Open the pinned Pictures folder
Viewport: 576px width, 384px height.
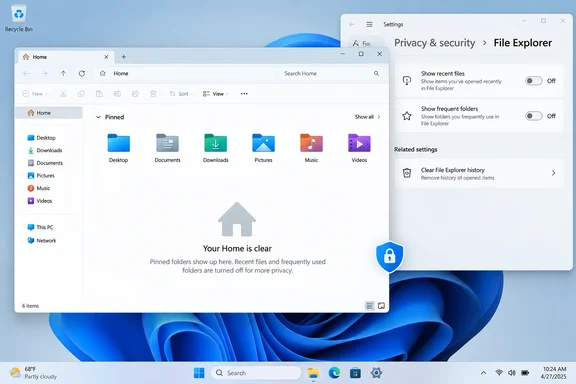[x=263, y=148]
